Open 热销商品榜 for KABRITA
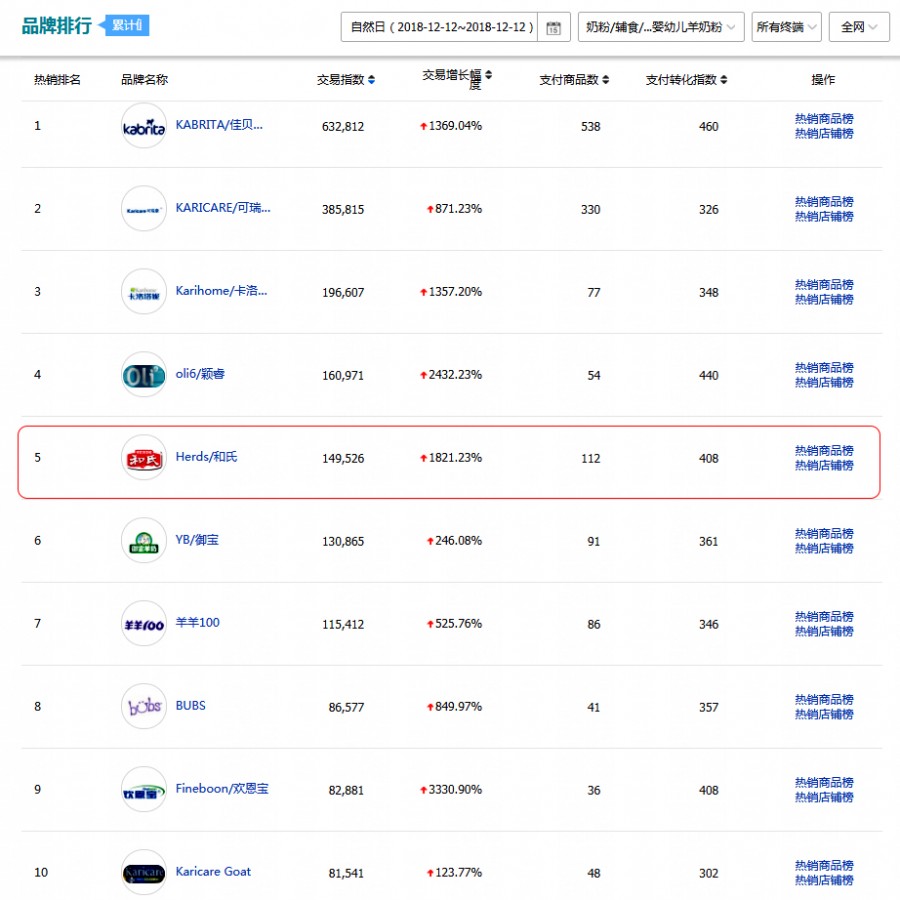This screenshot has height=900, width=900. pyautogui.click(x=822, y=118)
